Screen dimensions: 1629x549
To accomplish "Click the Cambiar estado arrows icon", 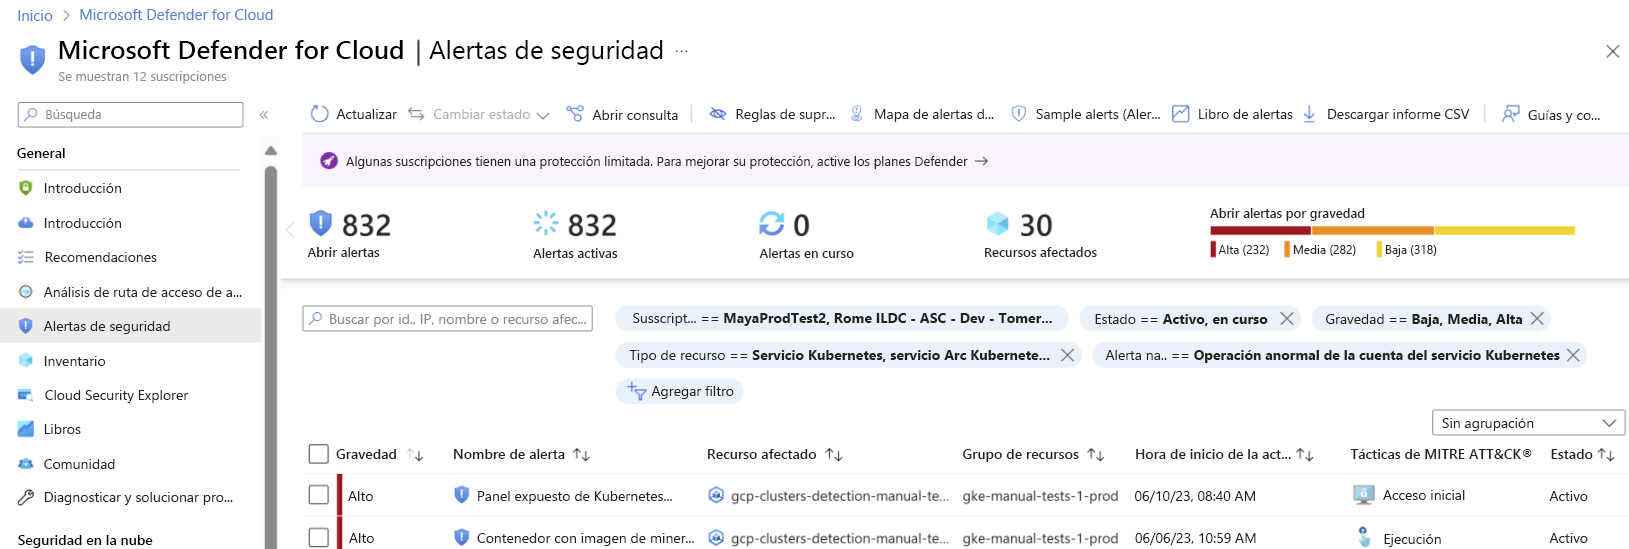I will coord(416,114).
